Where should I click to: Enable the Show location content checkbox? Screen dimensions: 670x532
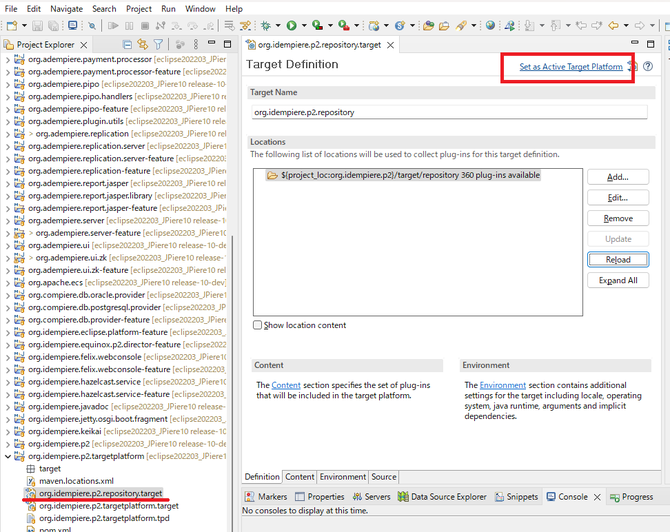tap(259, 325)
